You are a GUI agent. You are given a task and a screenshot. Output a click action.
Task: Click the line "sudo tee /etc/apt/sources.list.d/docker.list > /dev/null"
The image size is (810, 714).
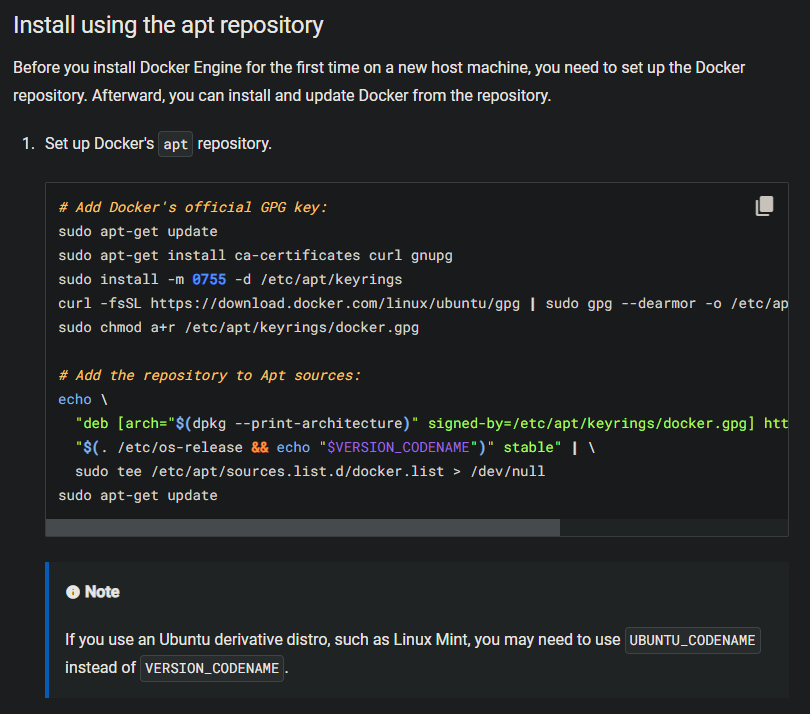tap(310, 471)
